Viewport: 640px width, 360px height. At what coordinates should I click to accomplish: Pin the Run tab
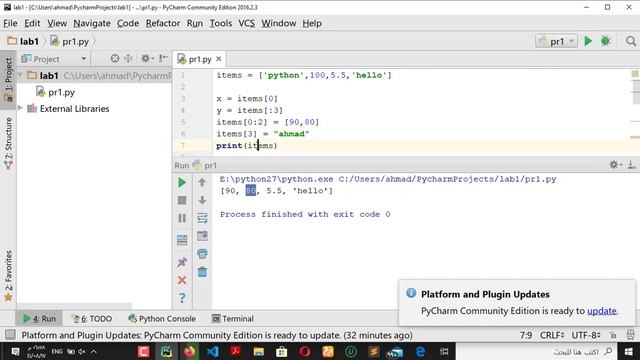click(182, 262)
